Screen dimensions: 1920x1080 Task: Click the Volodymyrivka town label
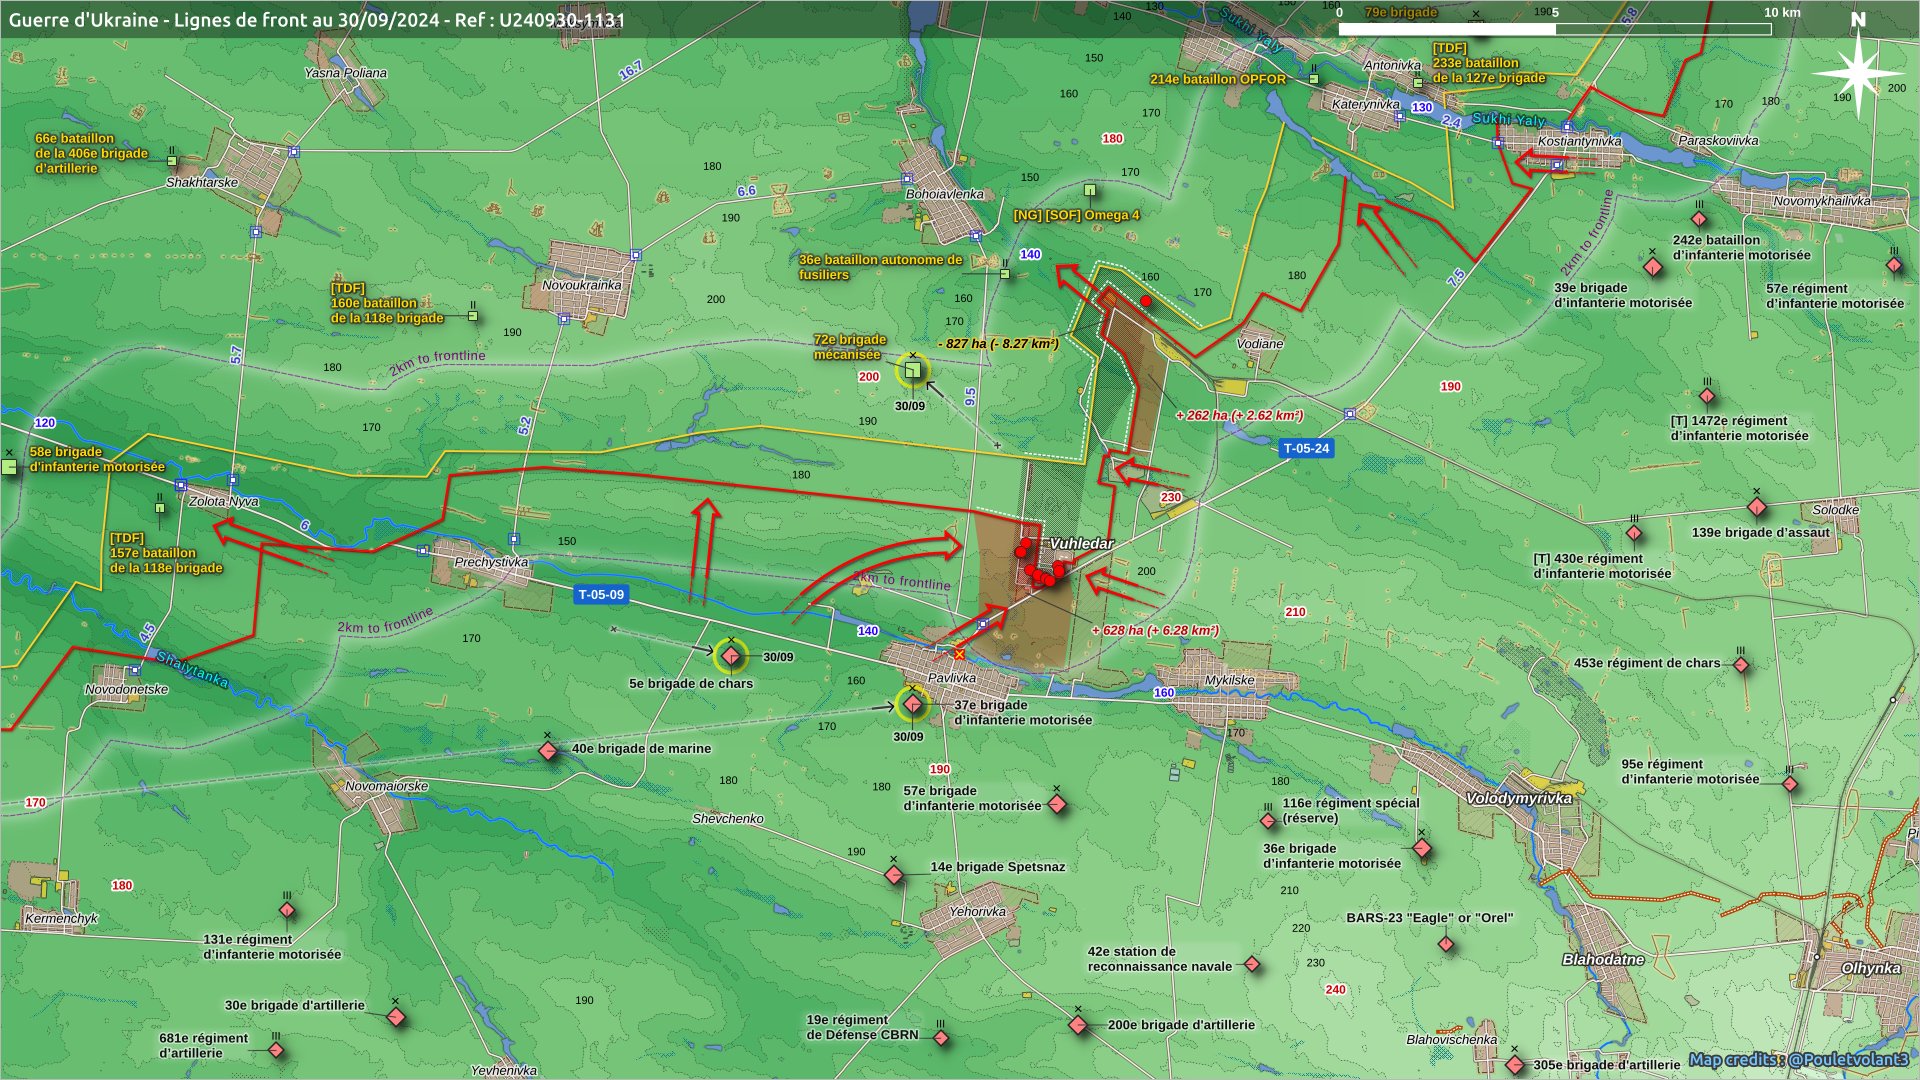[1518, 798]
